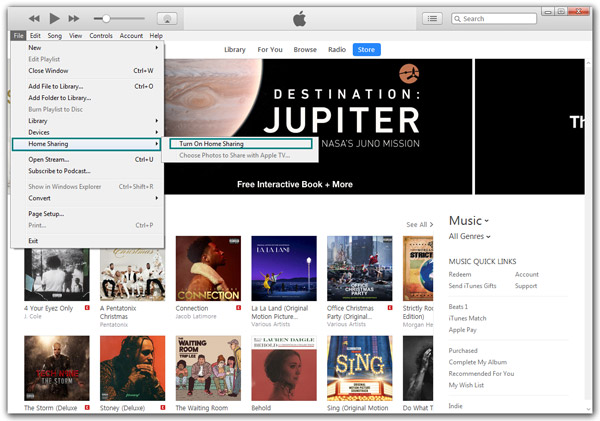Expand the Home Sharing submenu
Viewport: 600px width, 421px height.
(x=86, y=144)
